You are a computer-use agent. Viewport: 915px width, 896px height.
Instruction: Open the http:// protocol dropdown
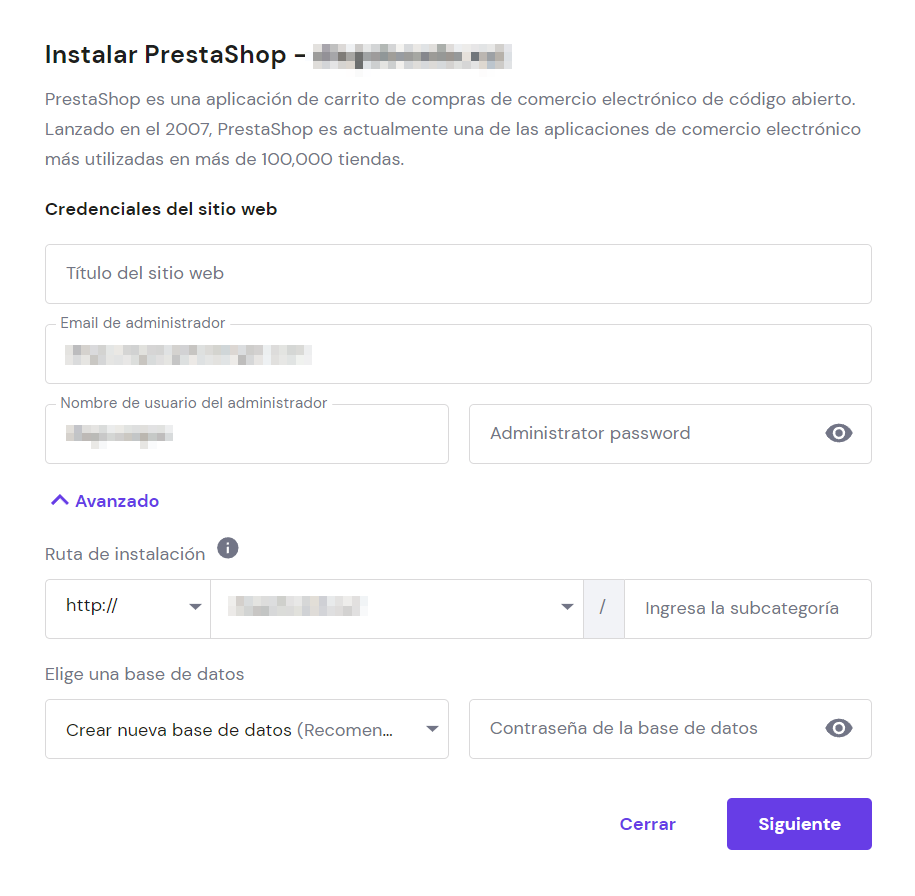click(127, 608)
